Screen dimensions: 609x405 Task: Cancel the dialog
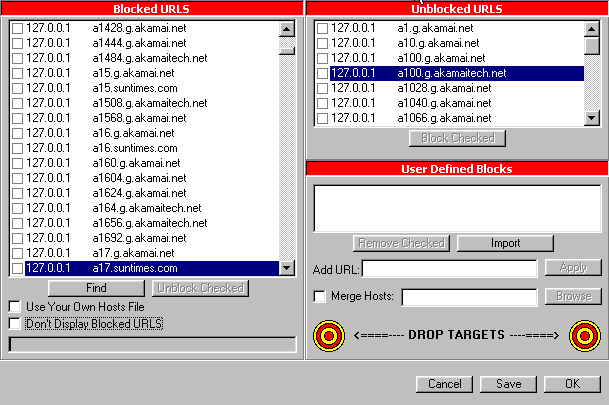[444, 384]
